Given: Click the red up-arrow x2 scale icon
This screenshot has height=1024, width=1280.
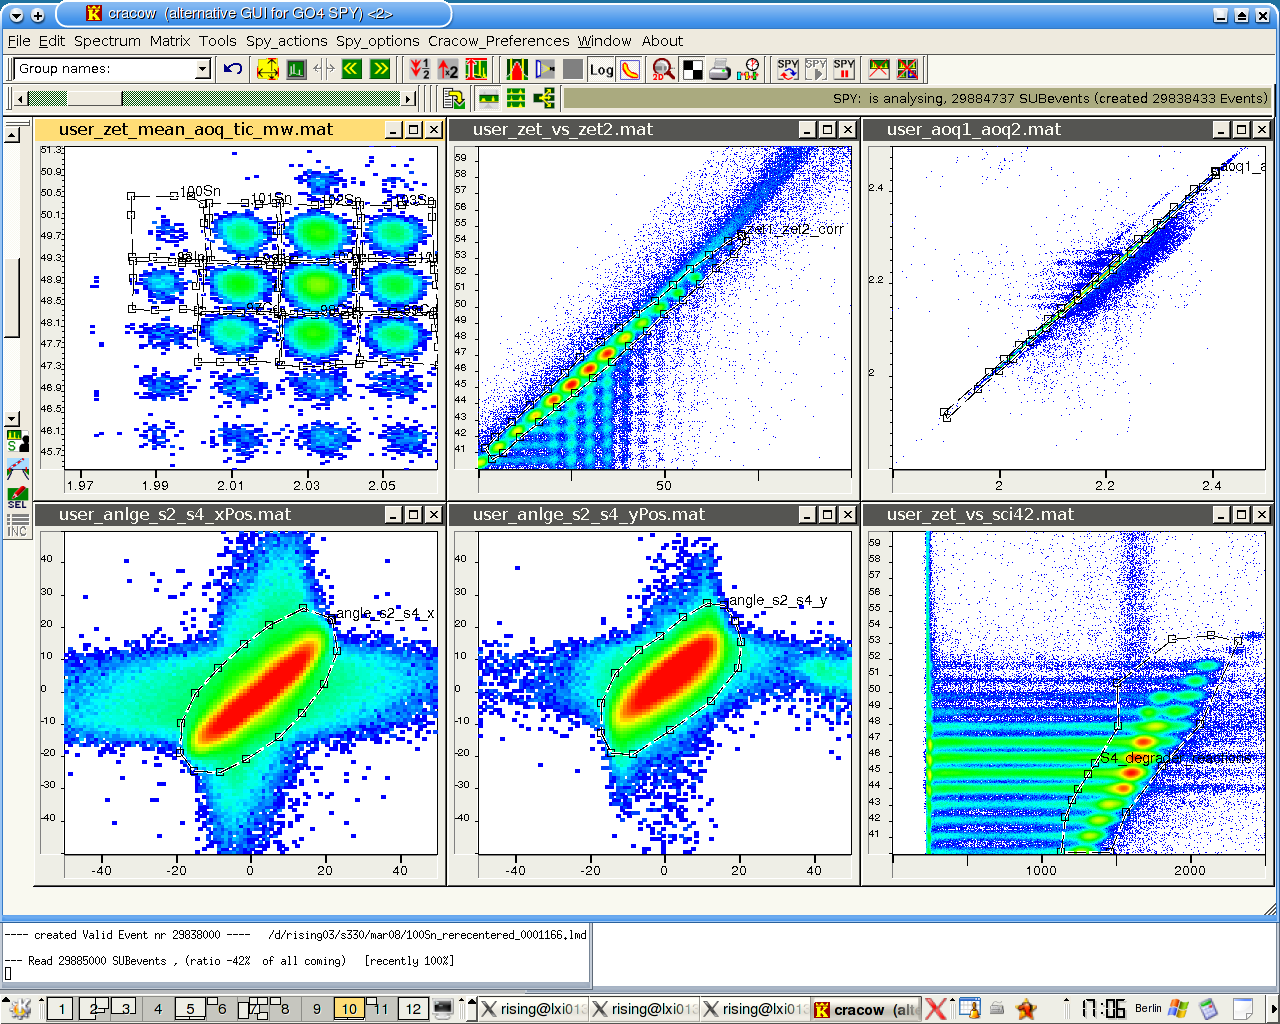Looking at the screenshot, I should (448, 69).
